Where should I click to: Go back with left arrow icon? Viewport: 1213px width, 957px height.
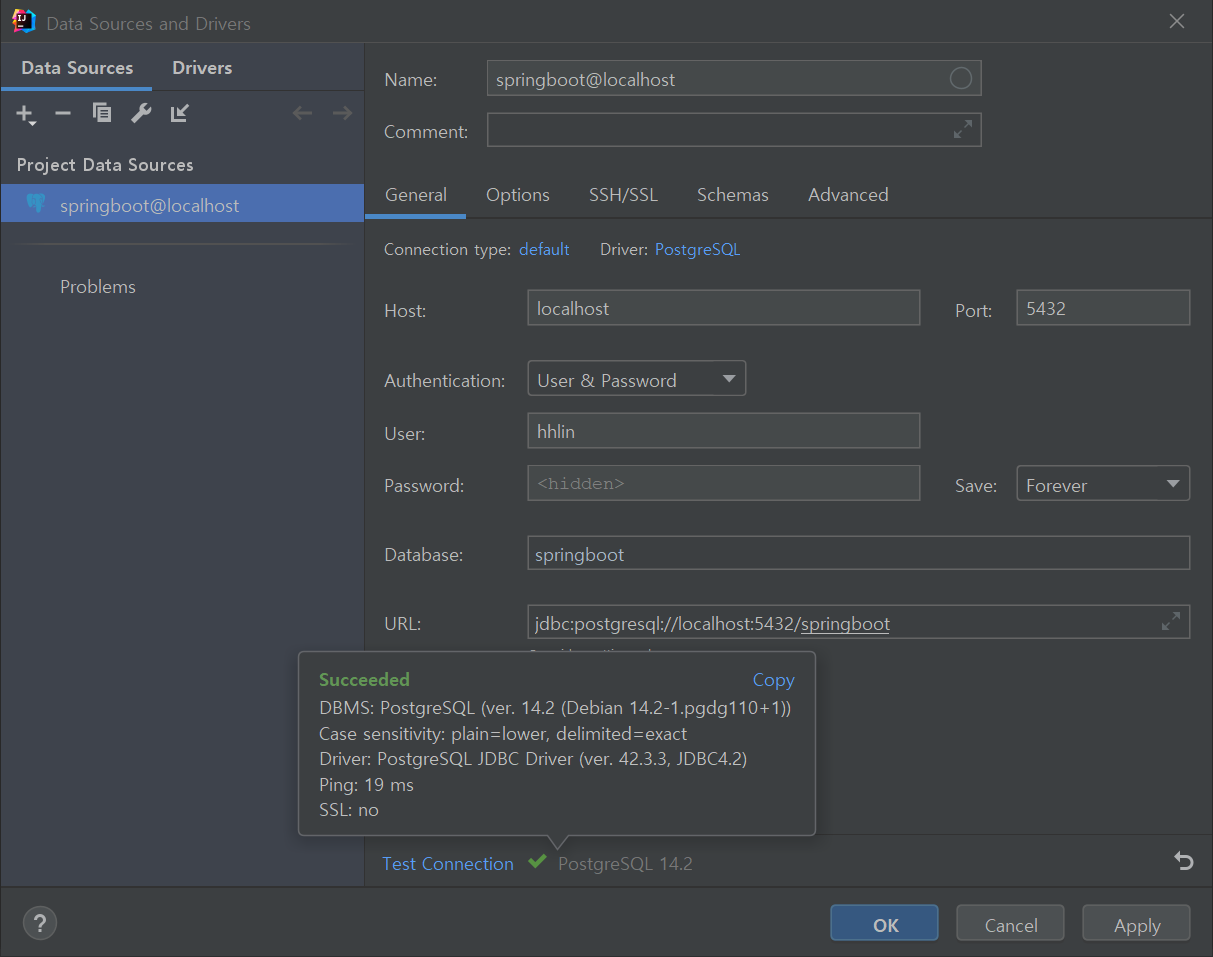click(x=302, y=113)
